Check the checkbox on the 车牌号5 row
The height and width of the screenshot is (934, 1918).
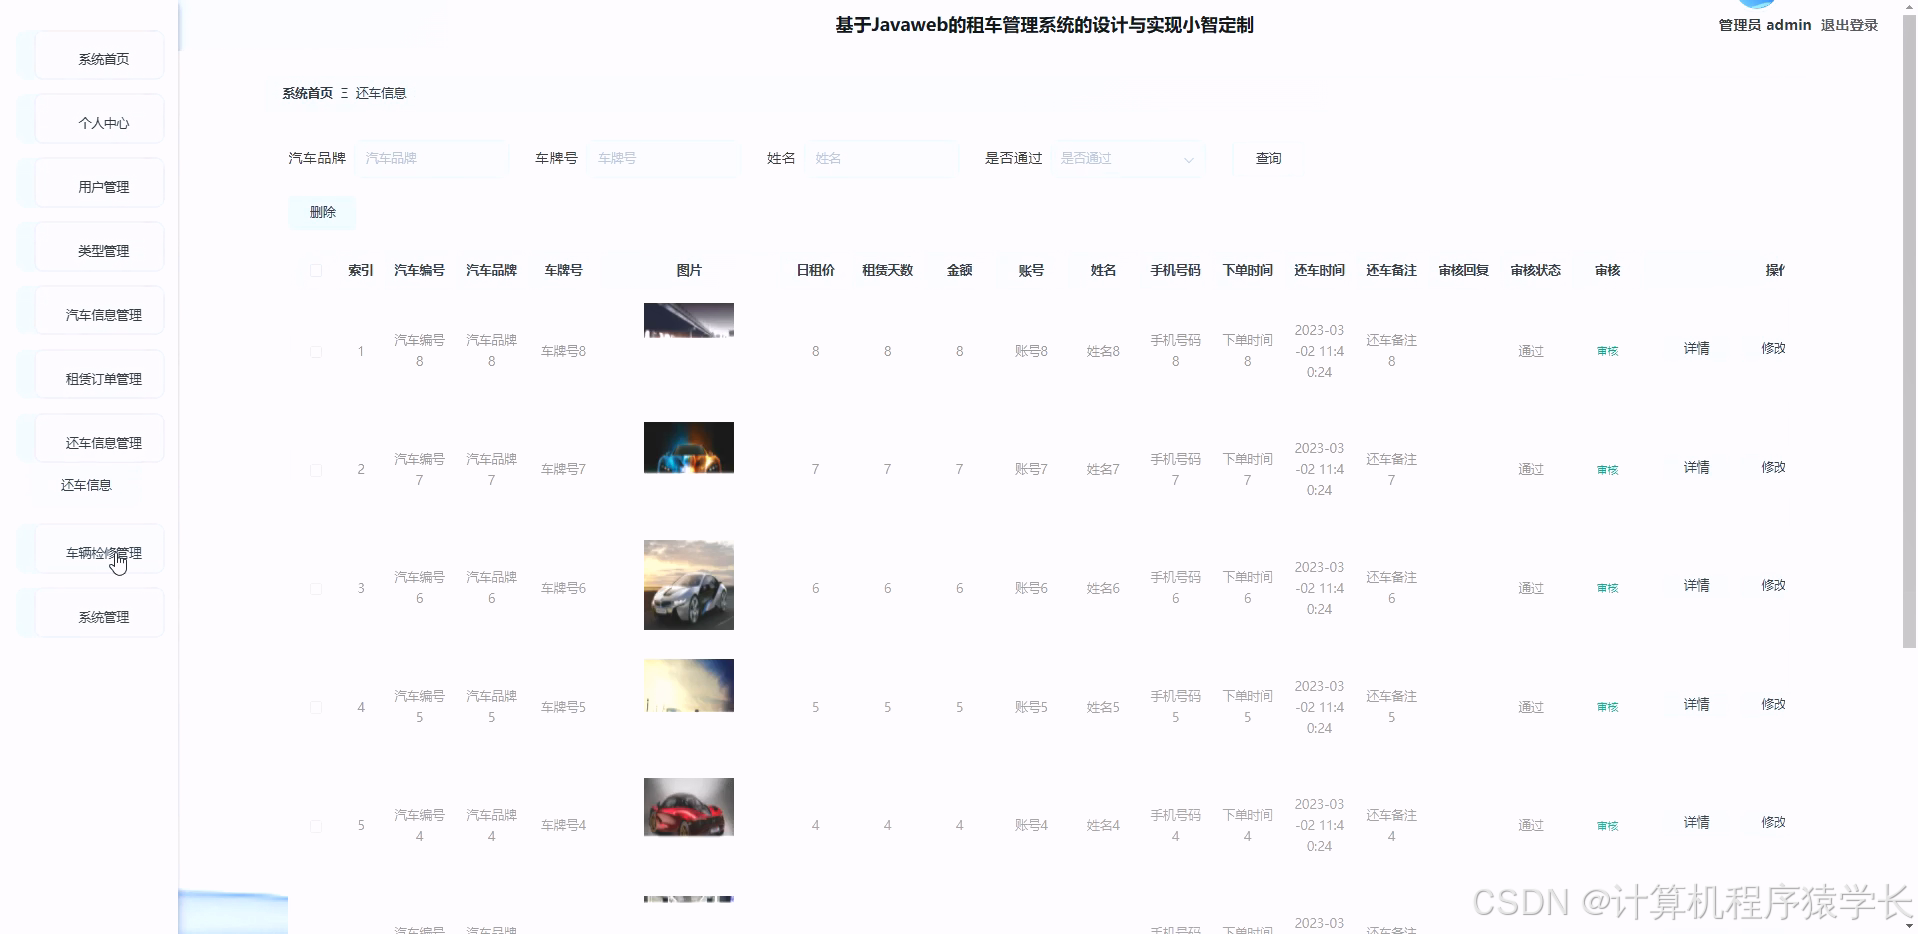coord(316,707)
